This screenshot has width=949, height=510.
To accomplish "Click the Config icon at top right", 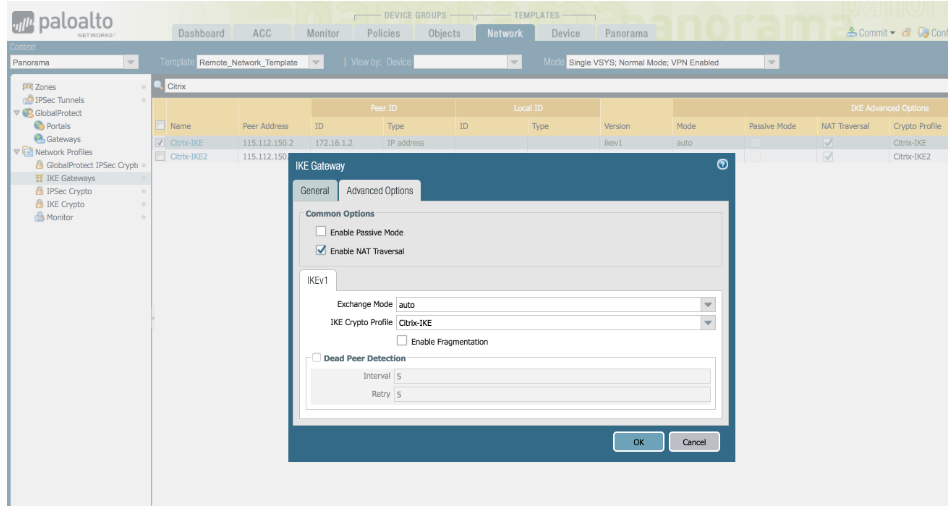I will (x=923, y=32).
